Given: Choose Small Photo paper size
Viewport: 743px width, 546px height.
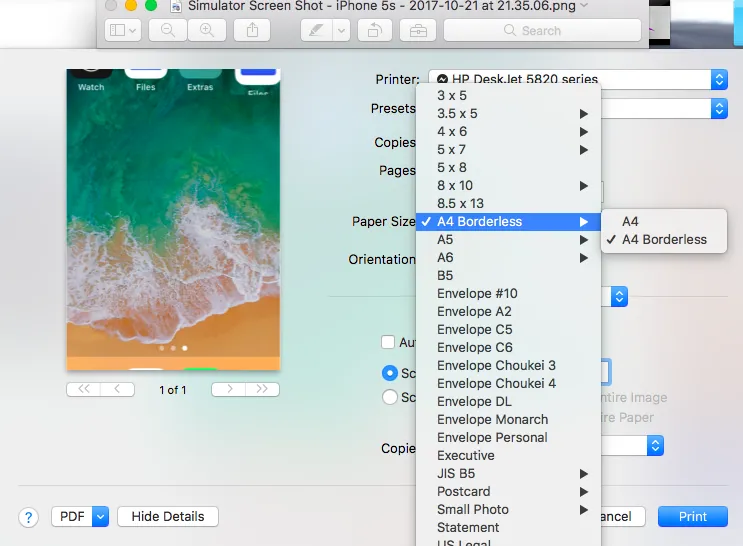Looking at the screenshot, I should click(x=508, y=510).
